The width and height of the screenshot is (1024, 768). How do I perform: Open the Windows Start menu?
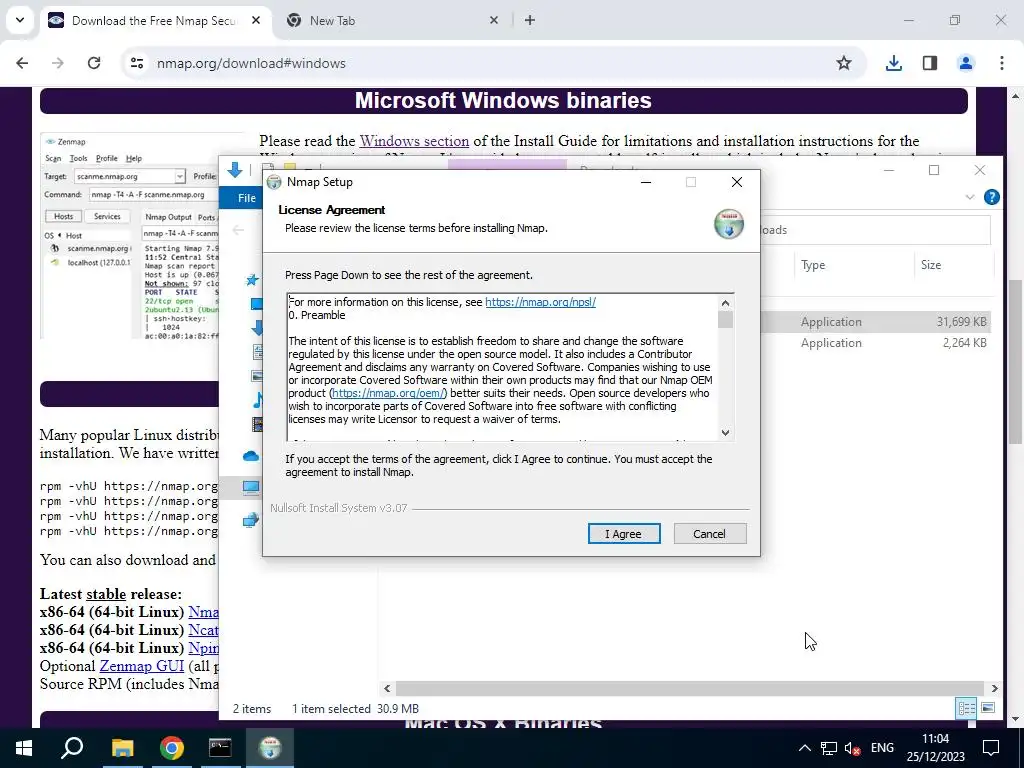[x=24, y=748]
